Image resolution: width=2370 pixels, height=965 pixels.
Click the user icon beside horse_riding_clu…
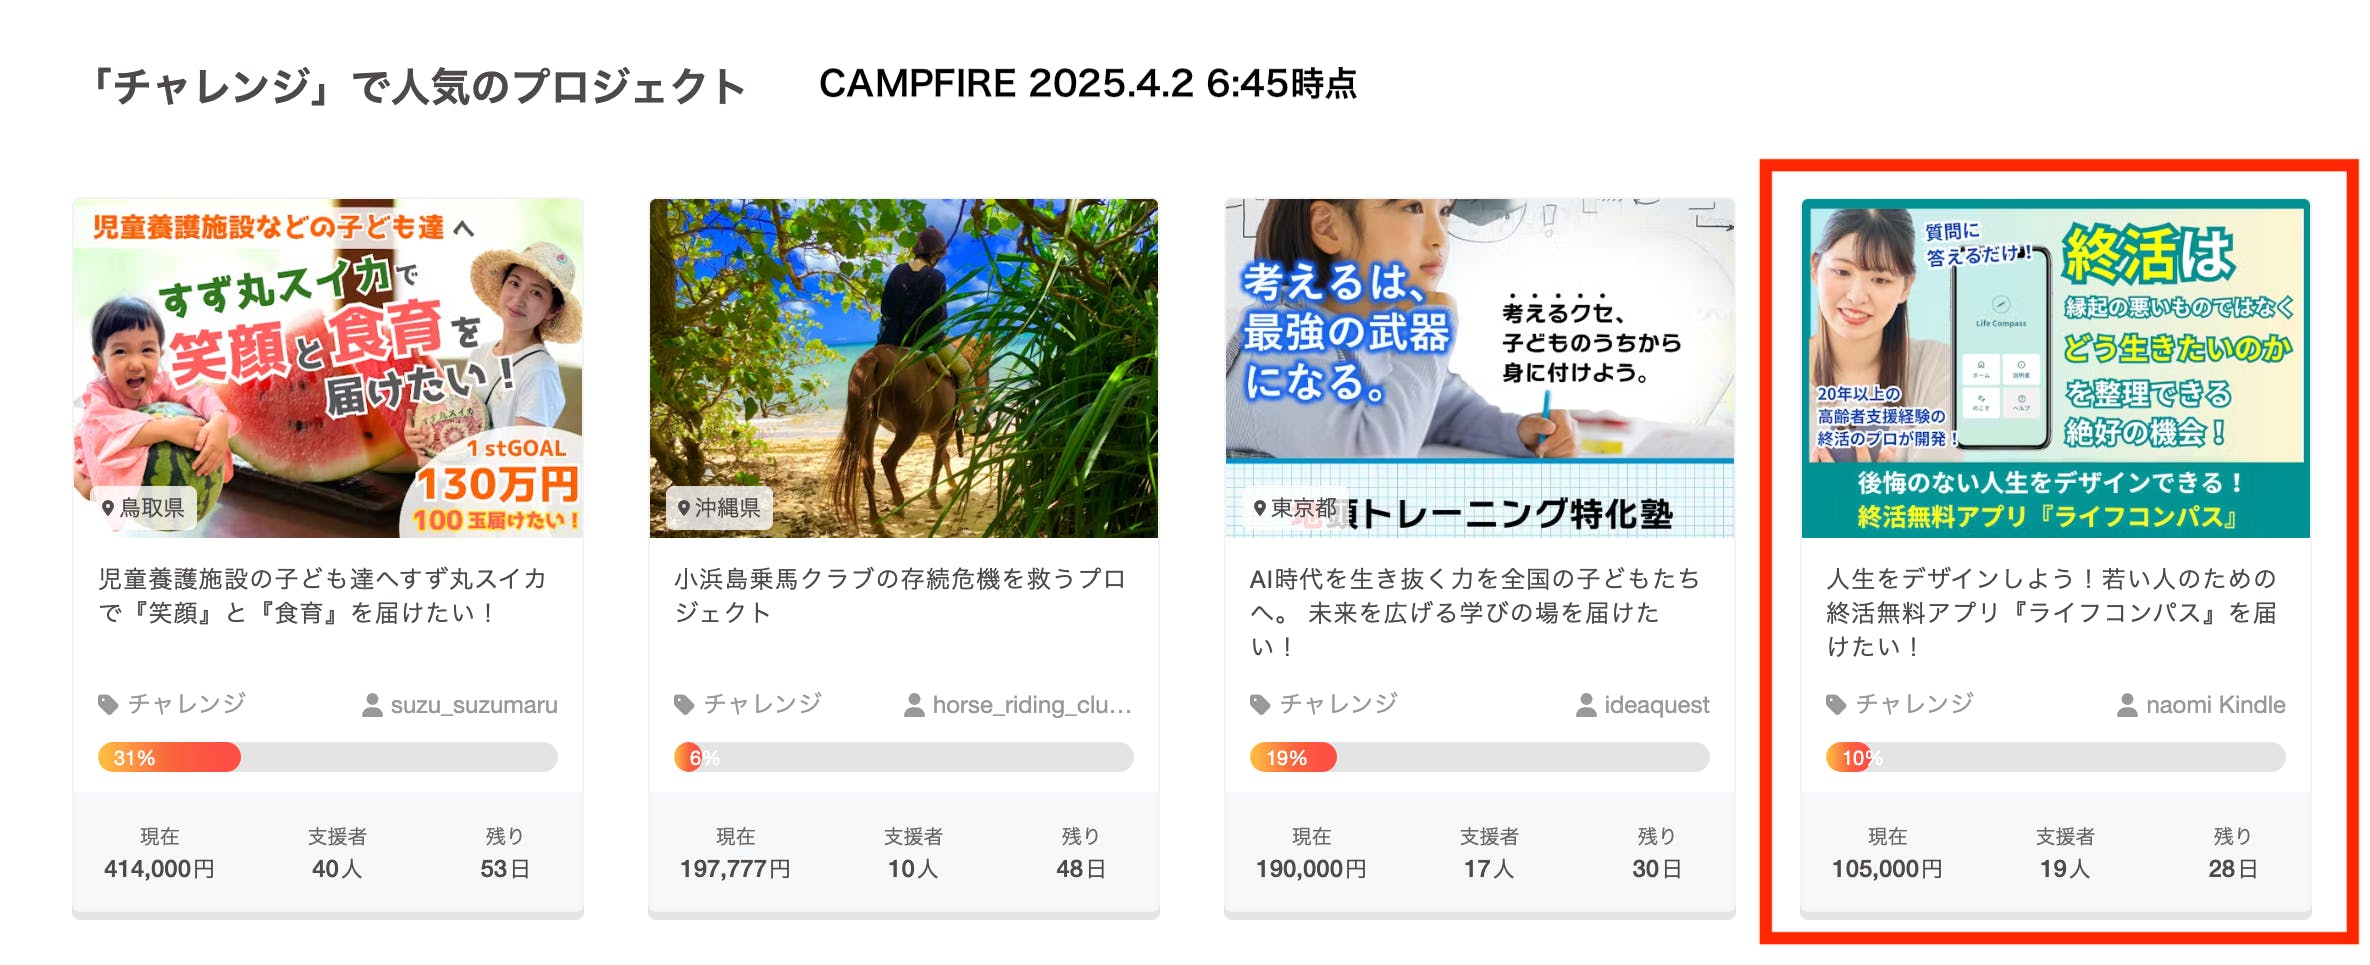tap(914, 705)
